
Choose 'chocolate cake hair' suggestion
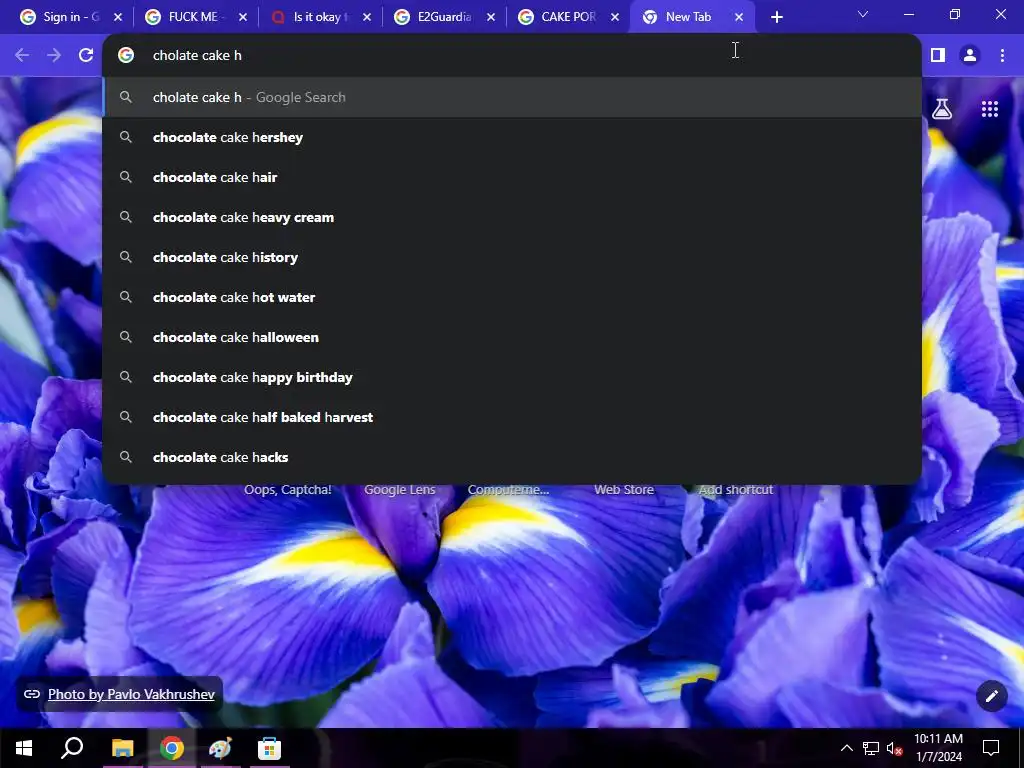coord(512,177)
